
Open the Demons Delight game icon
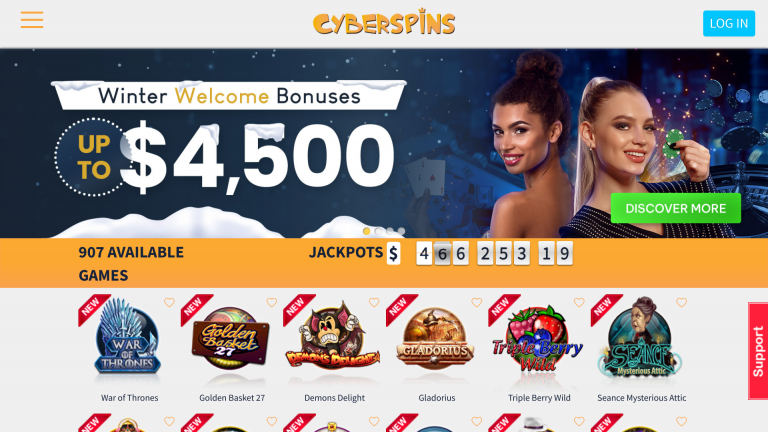333,338
